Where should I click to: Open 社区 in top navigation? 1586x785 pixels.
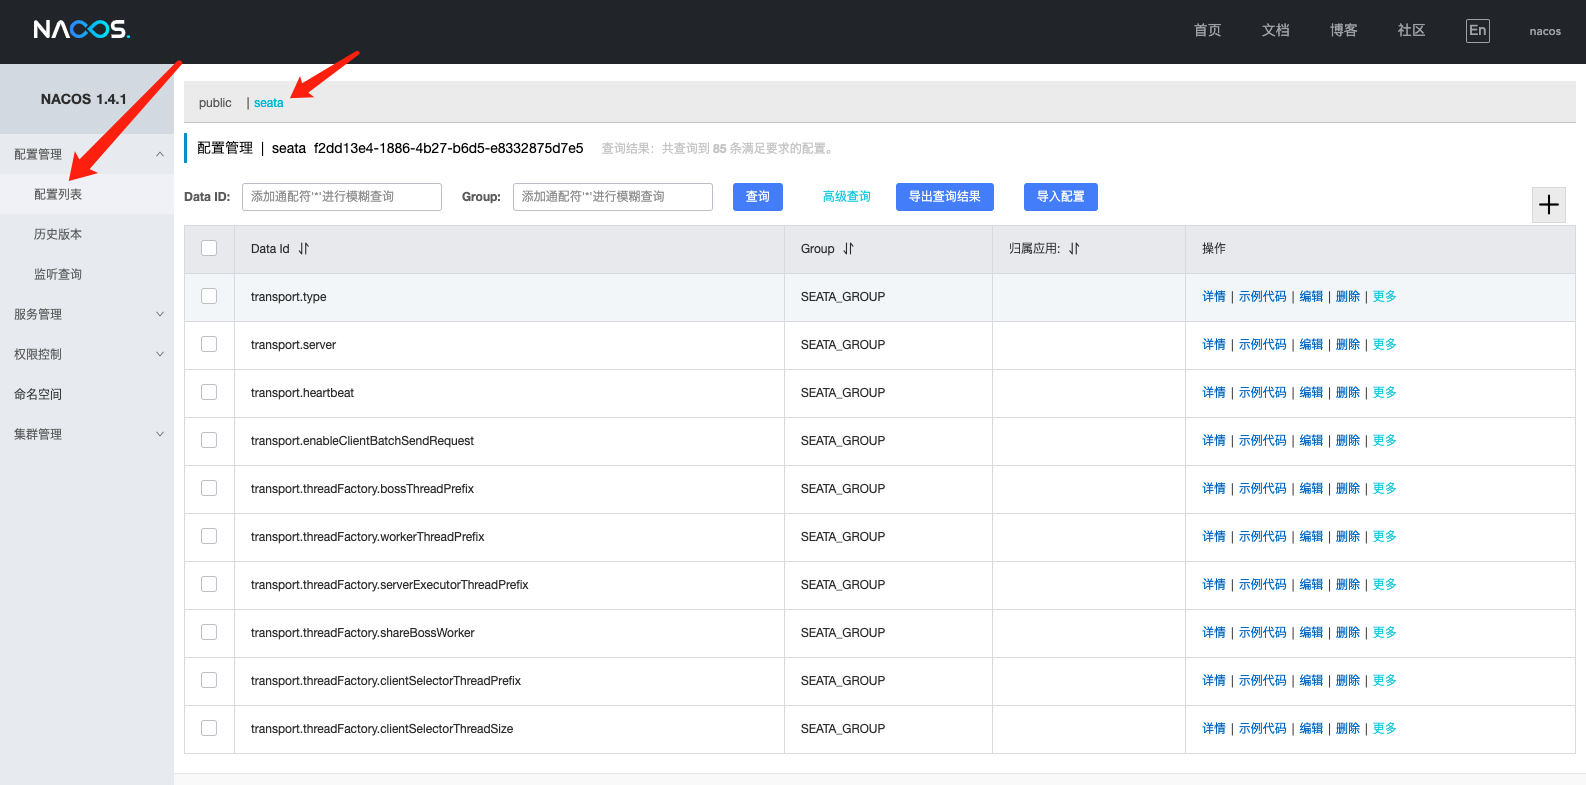[1411, 30]
